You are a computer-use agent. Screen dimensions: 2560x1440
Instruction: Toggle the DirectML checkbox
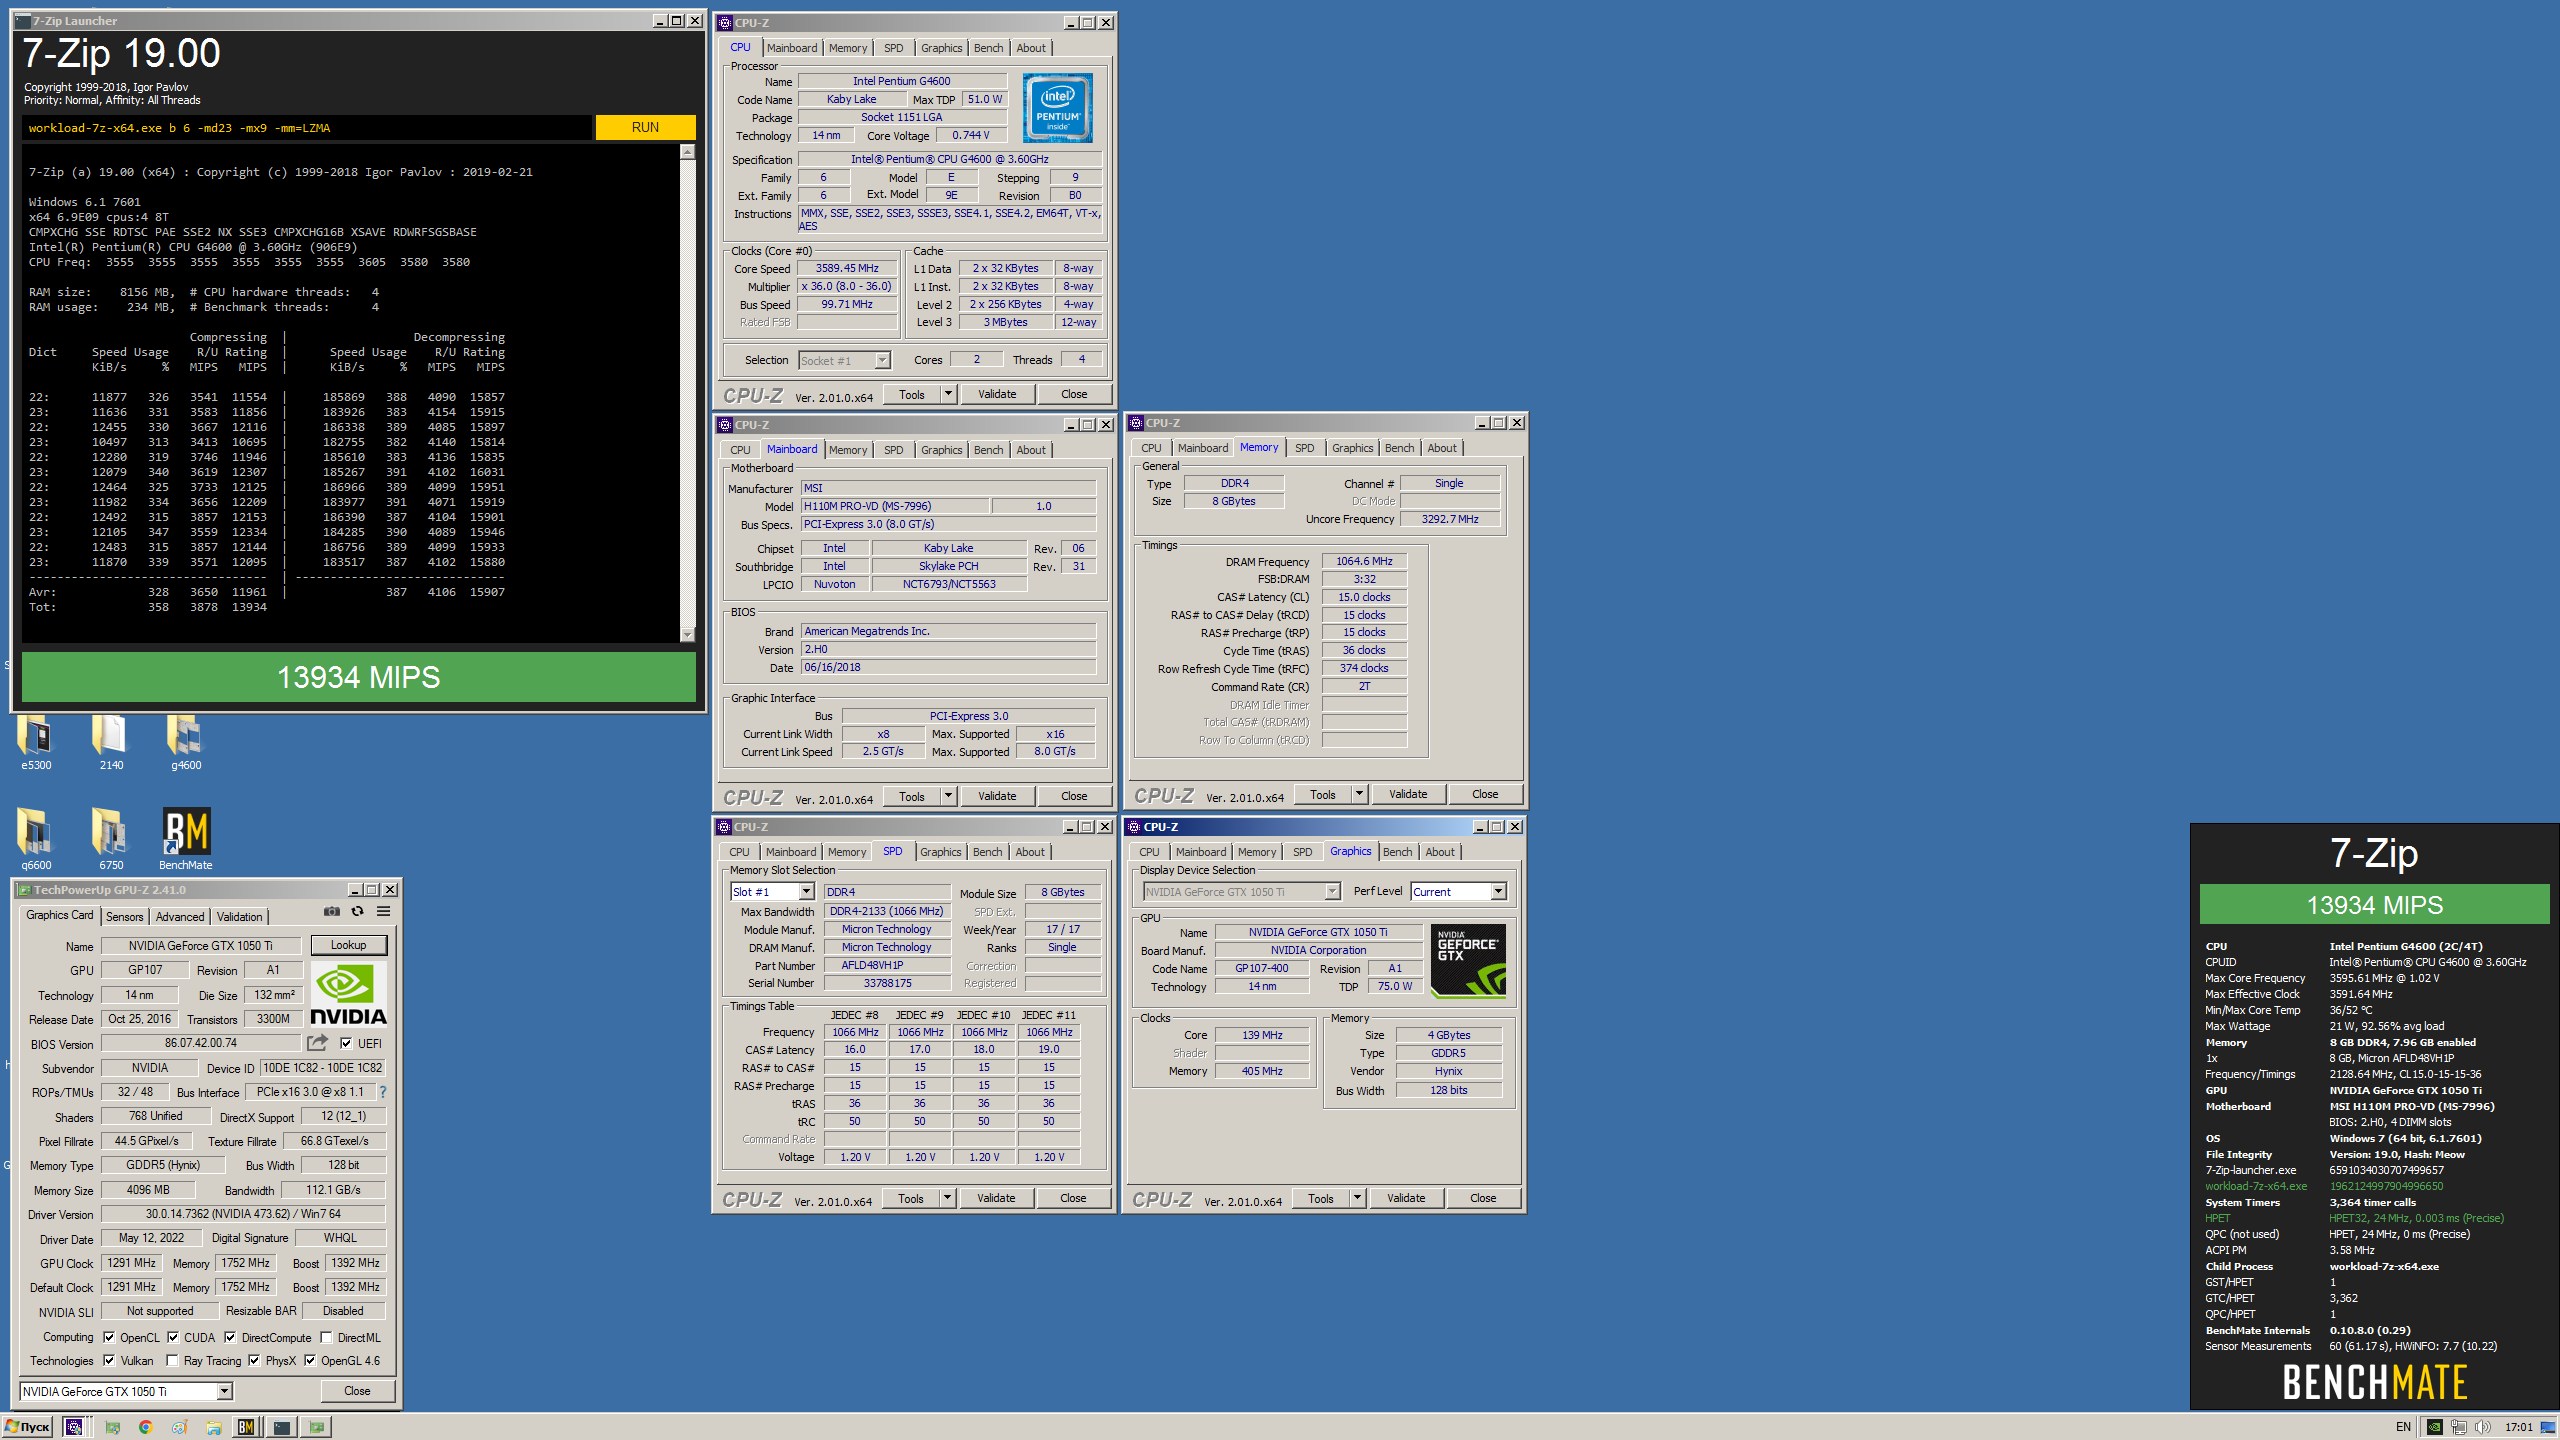coord(326,1337)
